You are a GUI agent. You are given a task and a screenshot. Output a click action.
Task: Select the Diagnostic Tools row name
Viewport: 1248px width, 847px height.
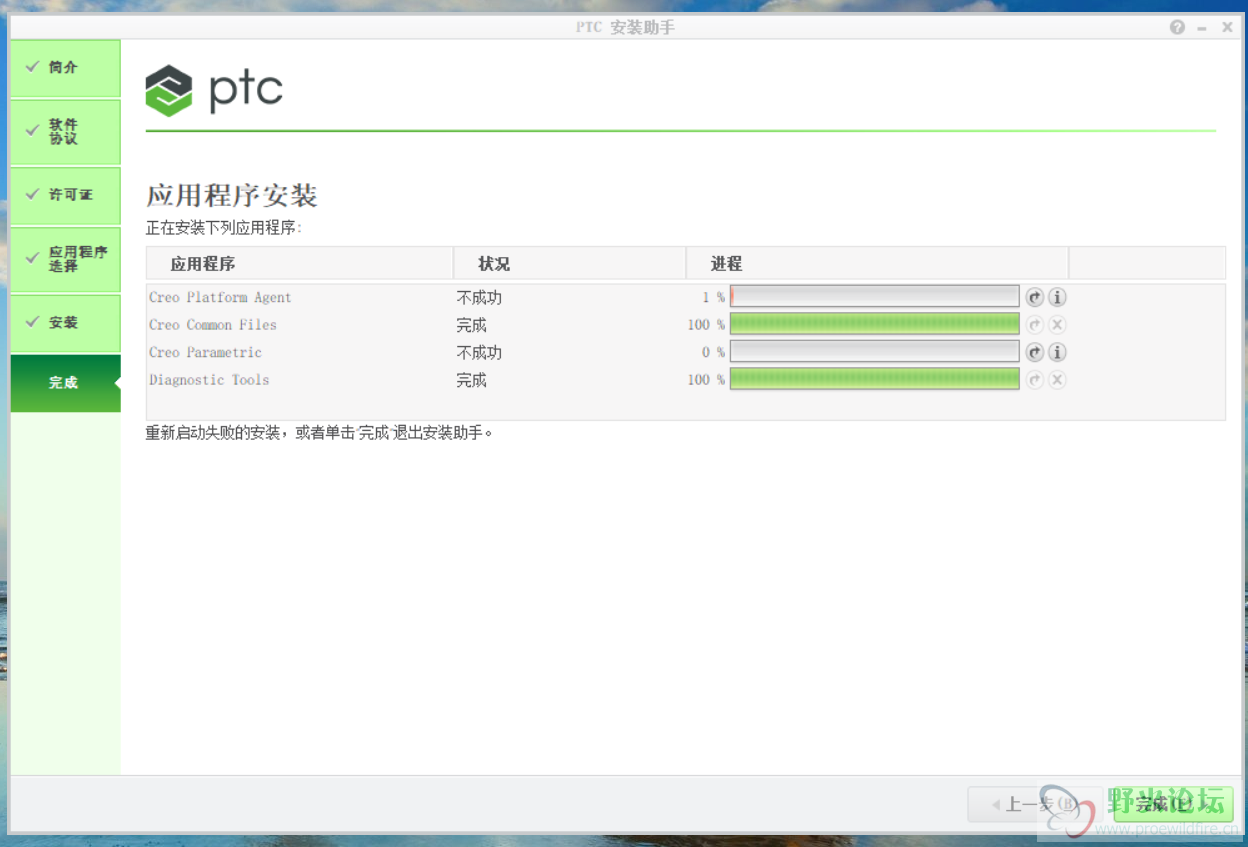coord(209,379)
